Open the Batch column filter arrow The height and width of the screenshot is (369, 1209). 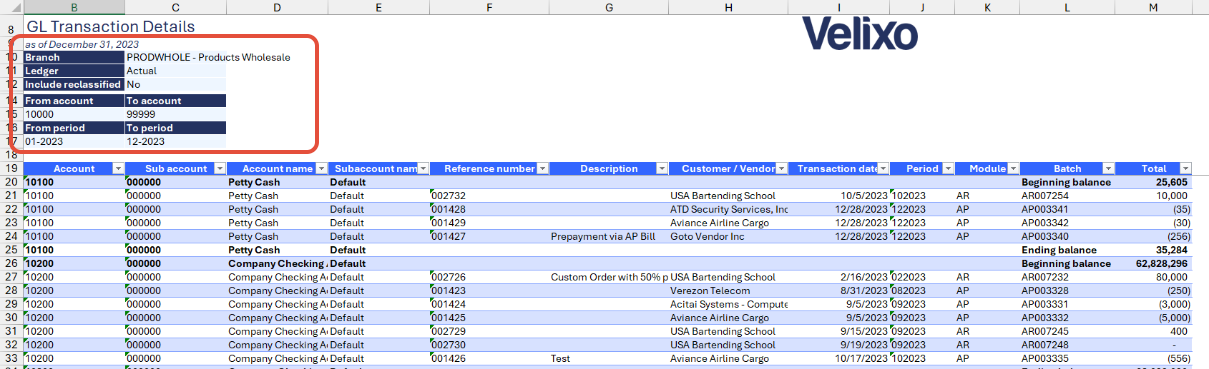1109,169
